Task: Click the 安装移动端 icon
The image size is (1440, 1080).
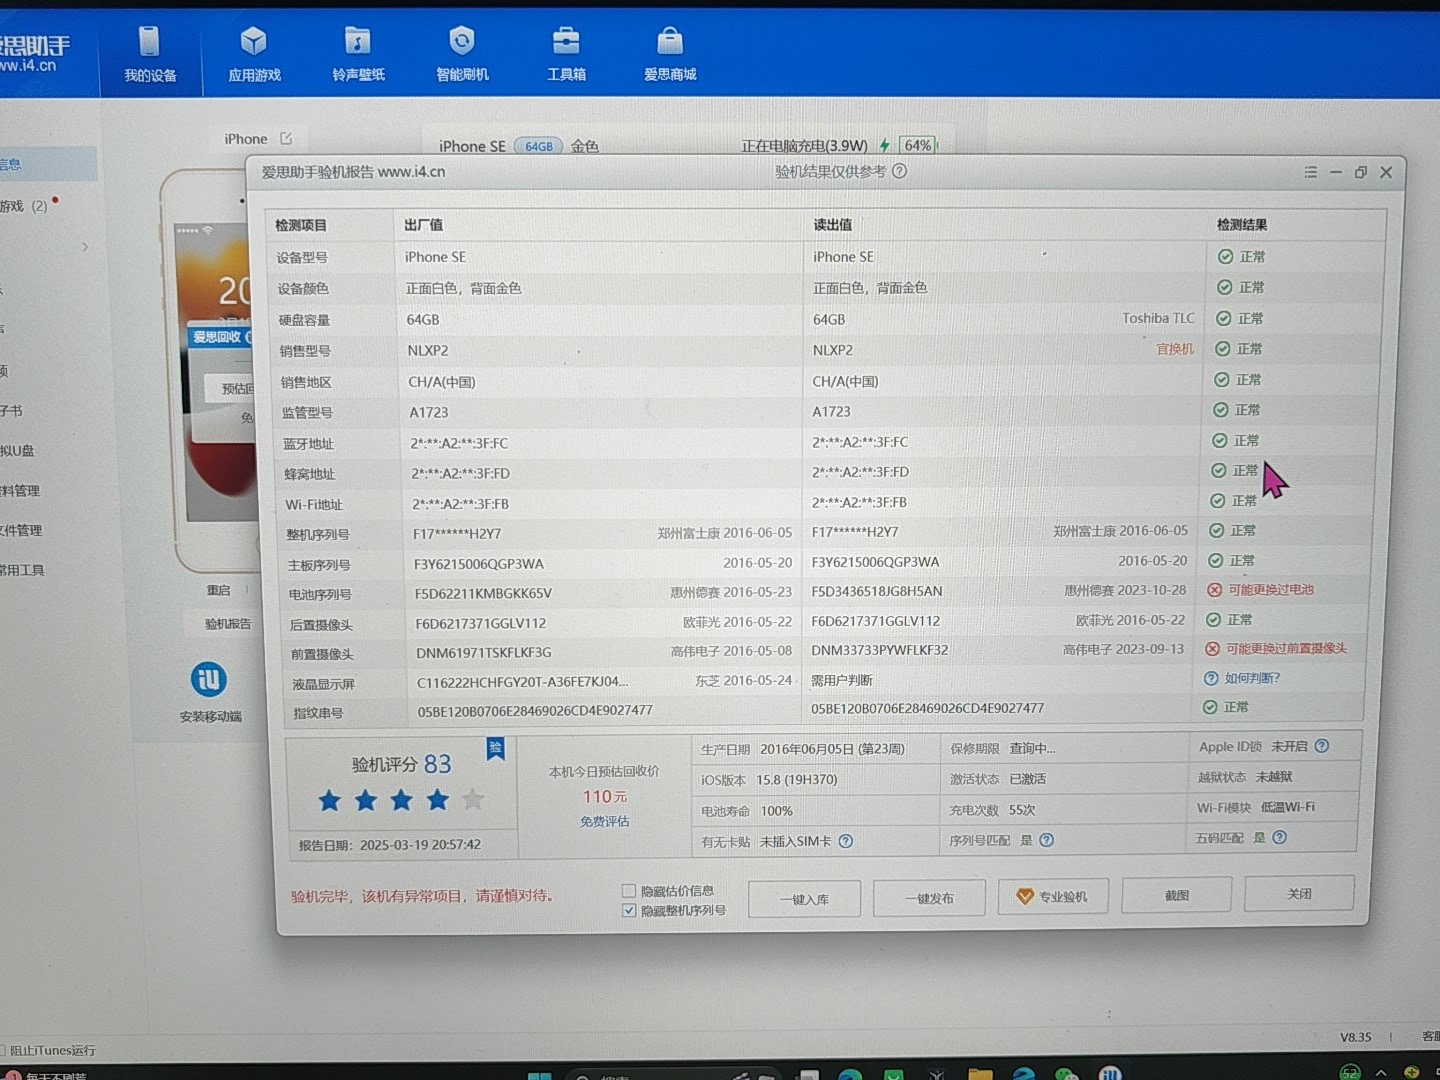Action: tap(209, 680)
